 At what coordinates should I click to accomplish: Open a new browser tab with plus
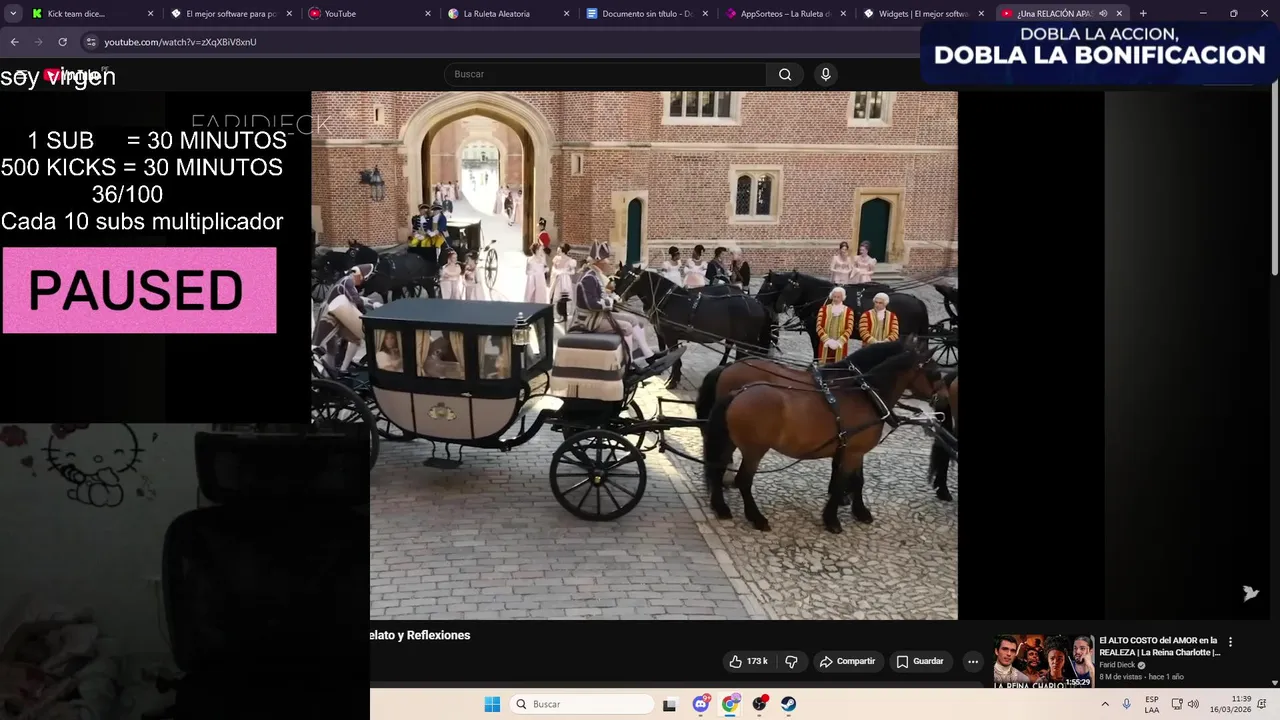tap(1143, 13)
